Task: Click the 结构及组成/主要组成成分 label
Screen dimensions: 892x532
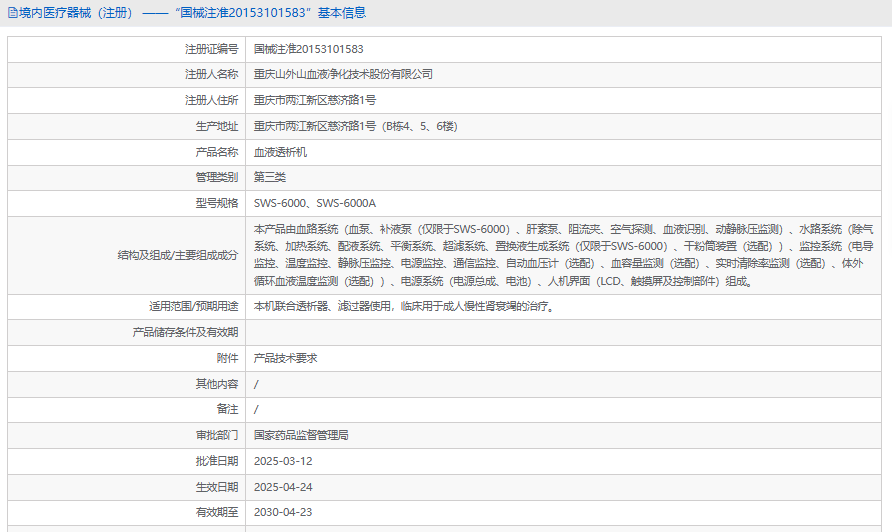Action: coord(178,255)
